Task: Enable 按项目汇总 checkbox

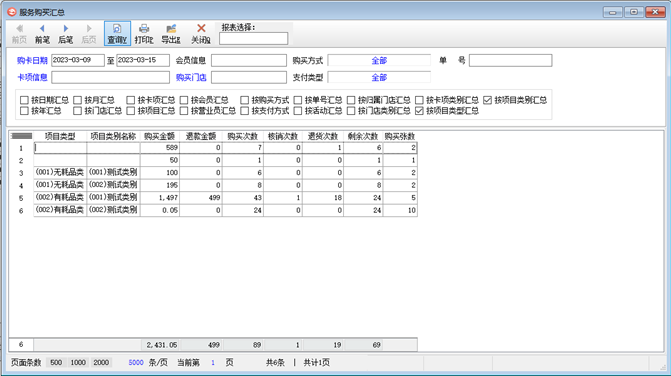Action: (x=131, y=111)
